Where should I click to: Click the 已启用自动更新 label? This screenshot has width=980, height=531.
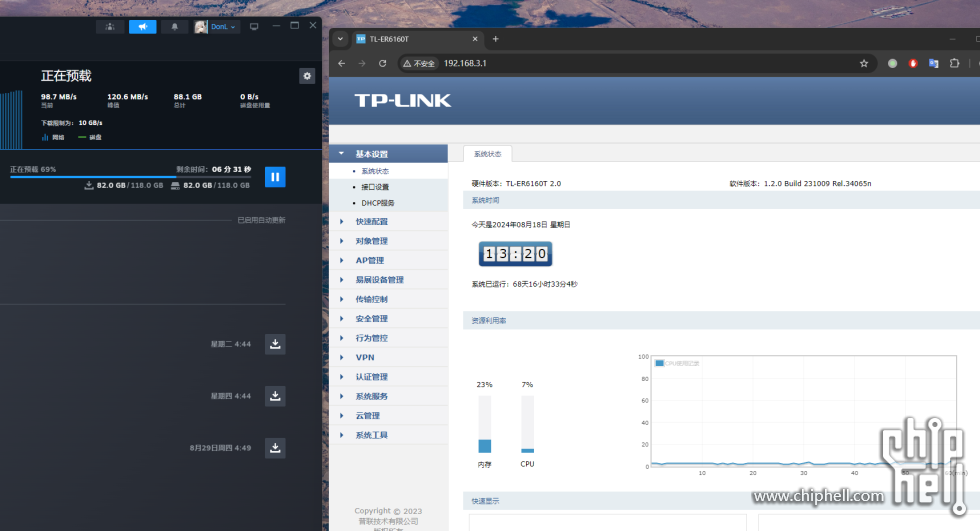pos(261,220)
